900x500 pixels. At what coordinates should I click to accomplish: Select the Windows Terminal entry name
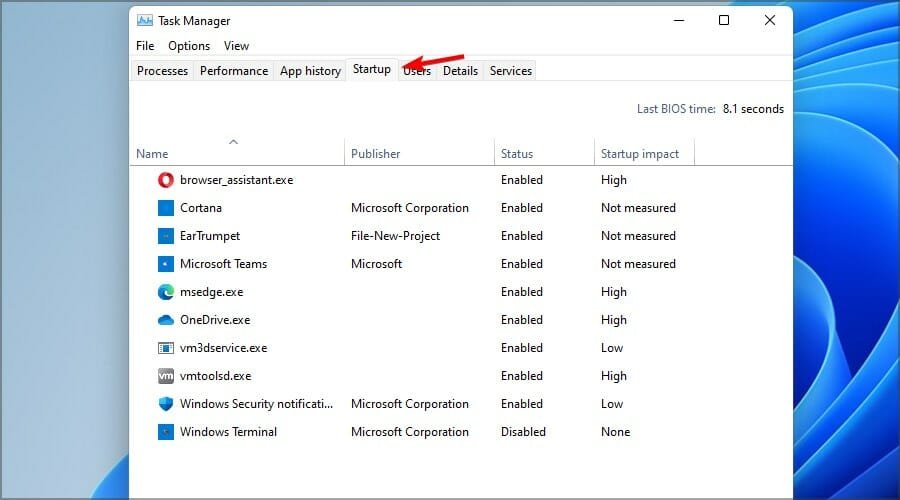228,432
